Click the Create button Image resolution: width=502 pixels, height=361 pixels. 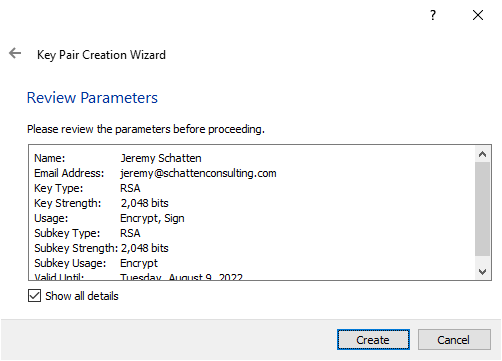pyautogui.click(x=373, y=340)
